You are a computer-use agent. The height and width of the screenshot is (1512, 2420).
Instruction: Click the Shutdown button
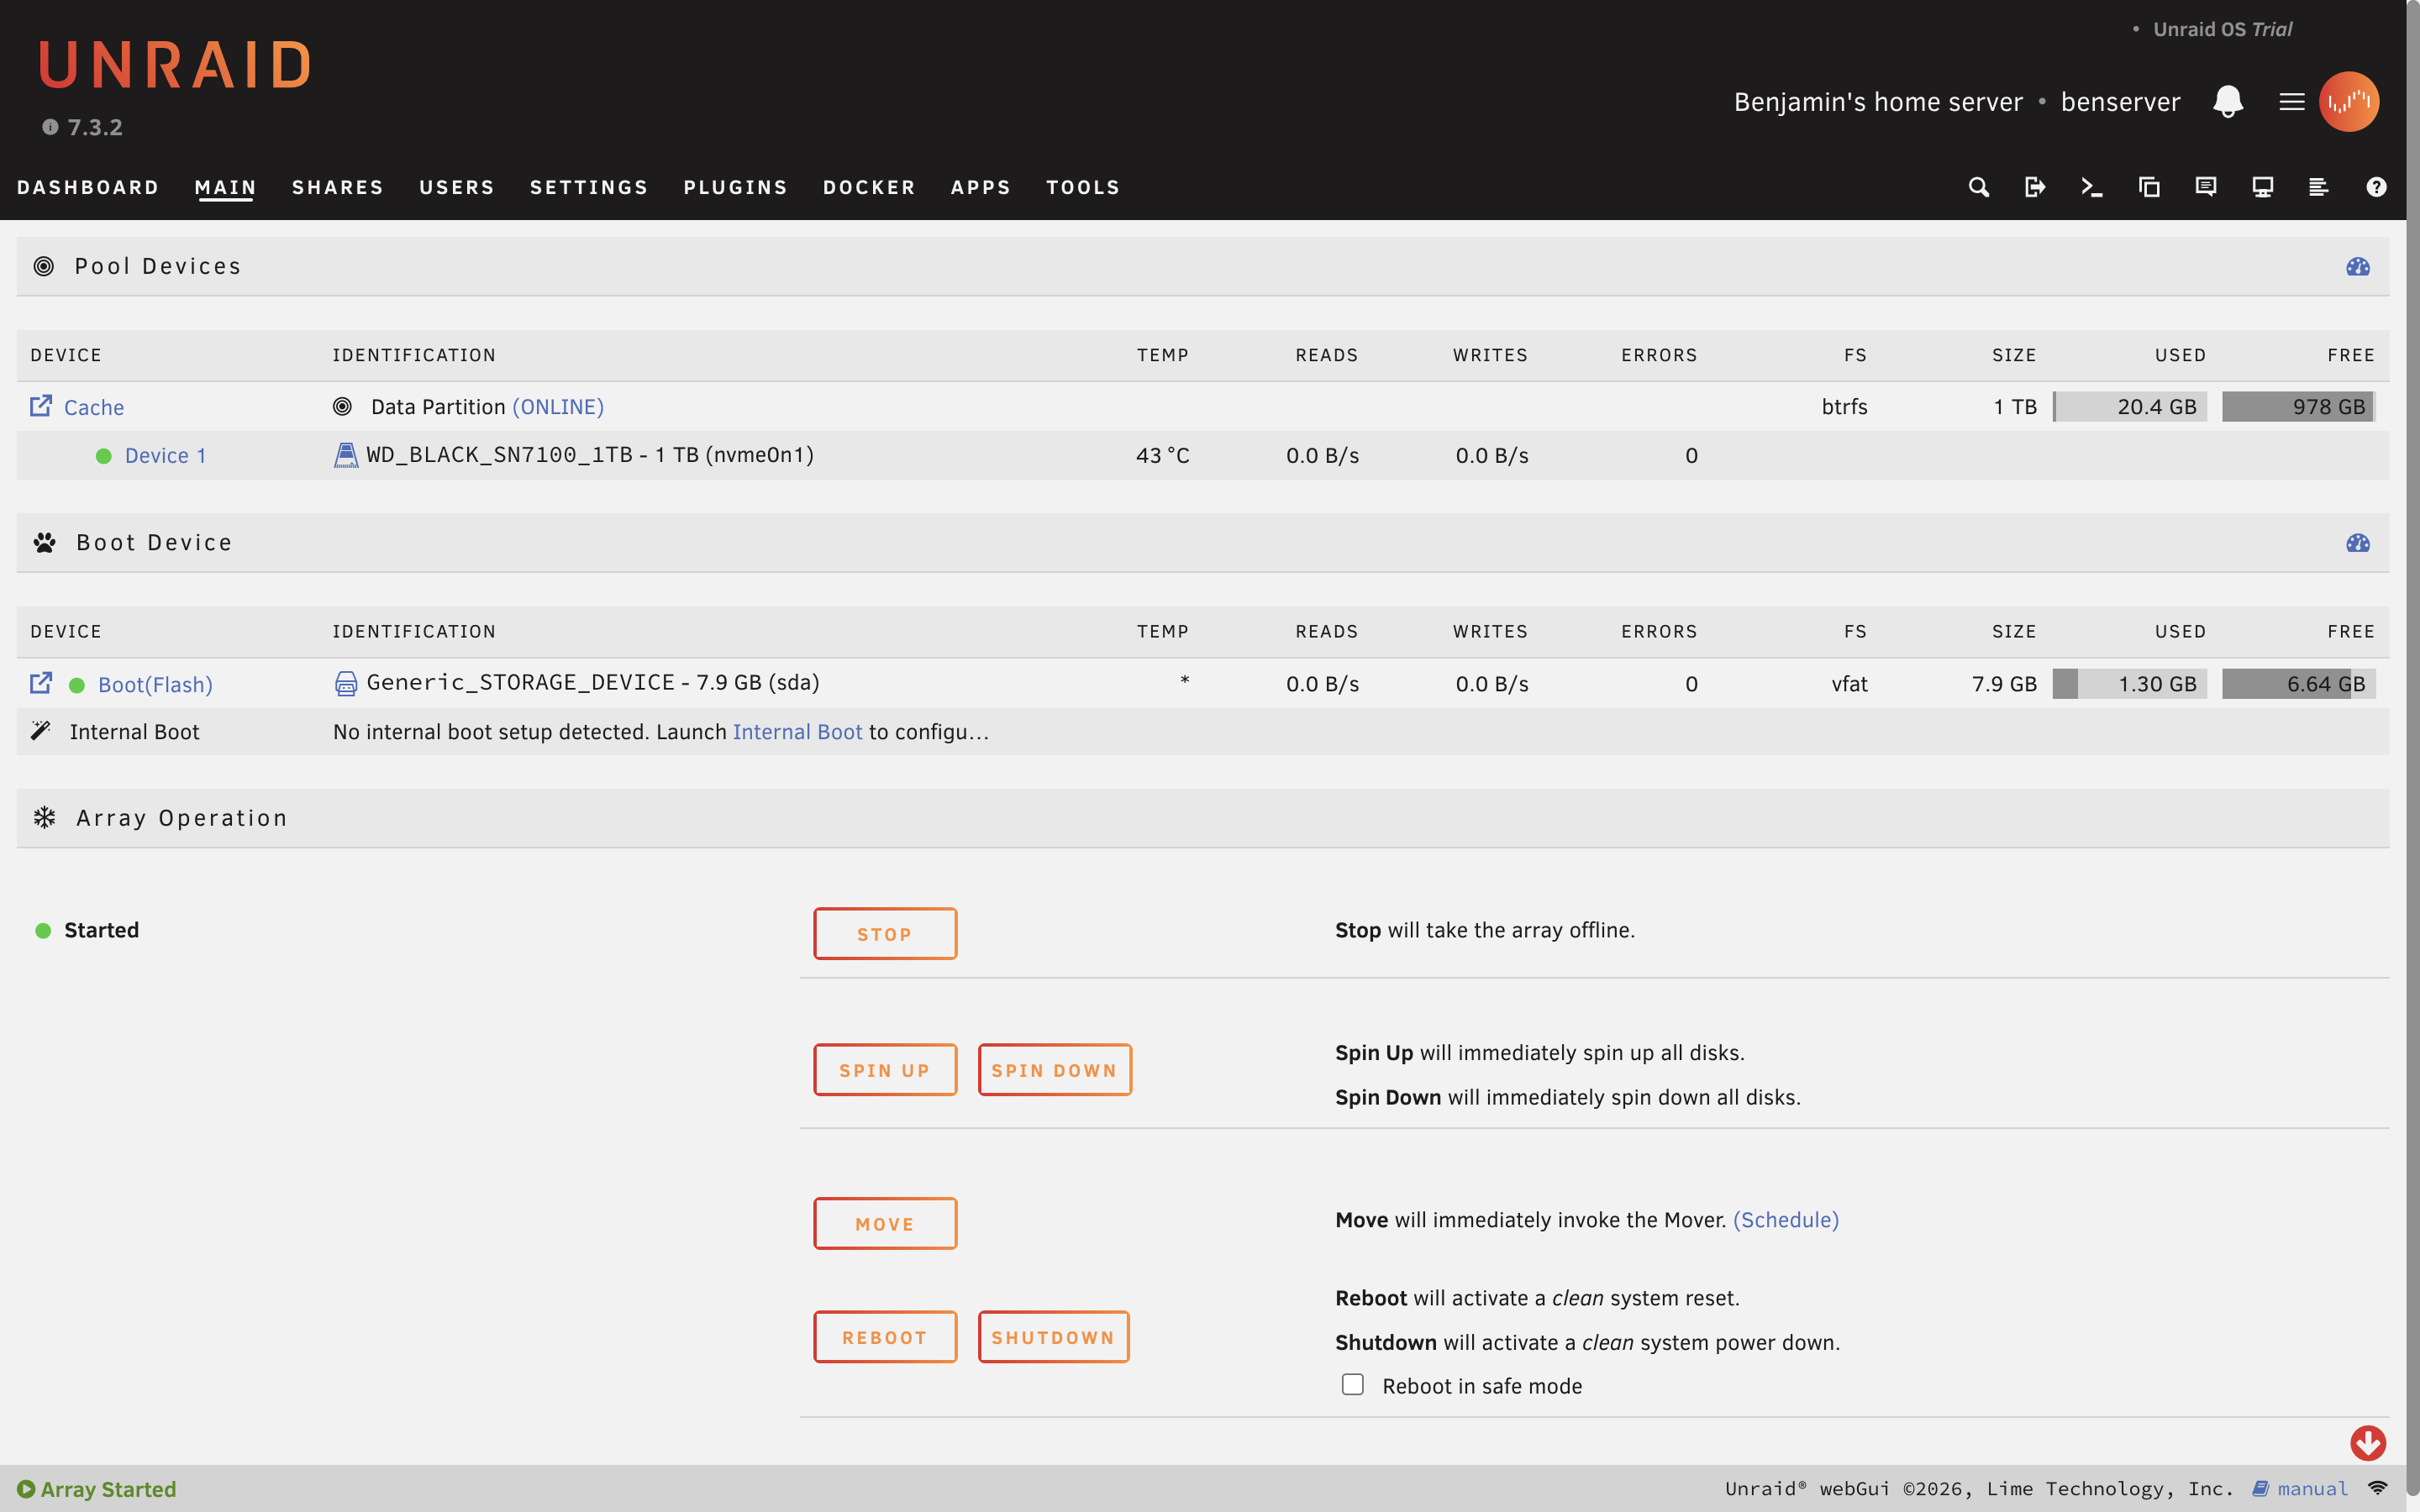(1053, 1337)
